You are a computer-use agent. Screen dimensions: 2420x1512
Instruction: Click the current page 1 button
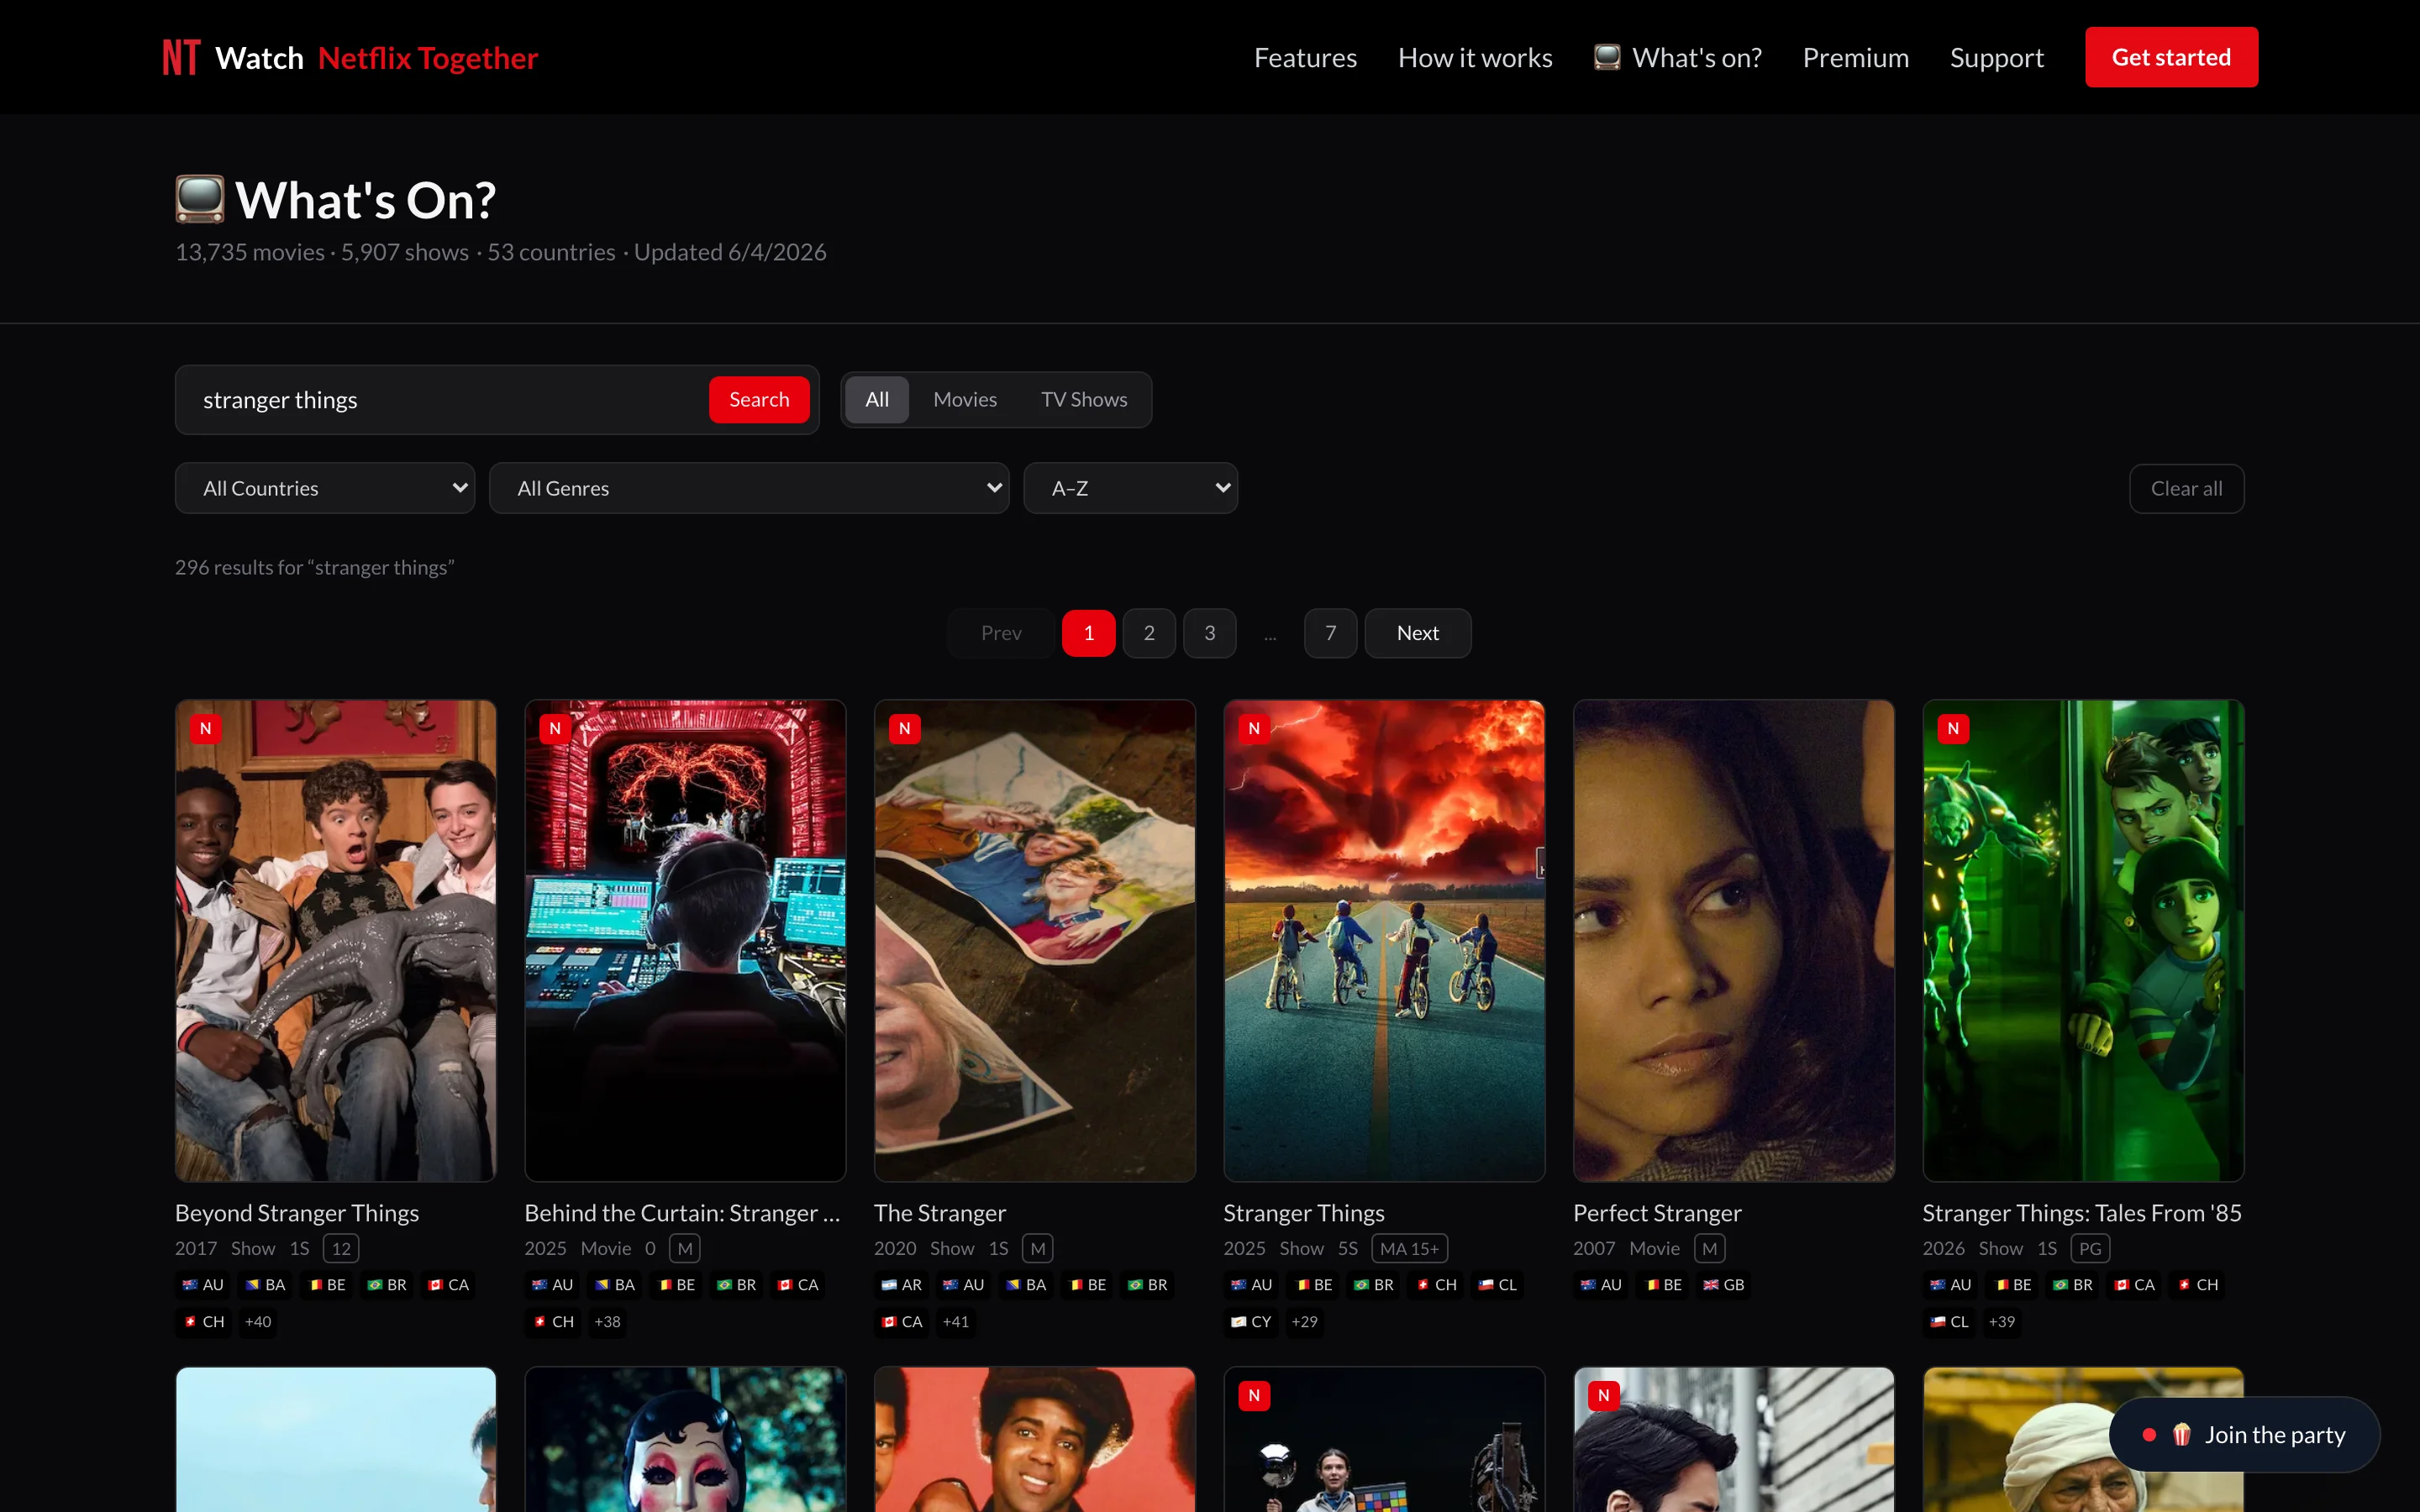coord(1089,633)
